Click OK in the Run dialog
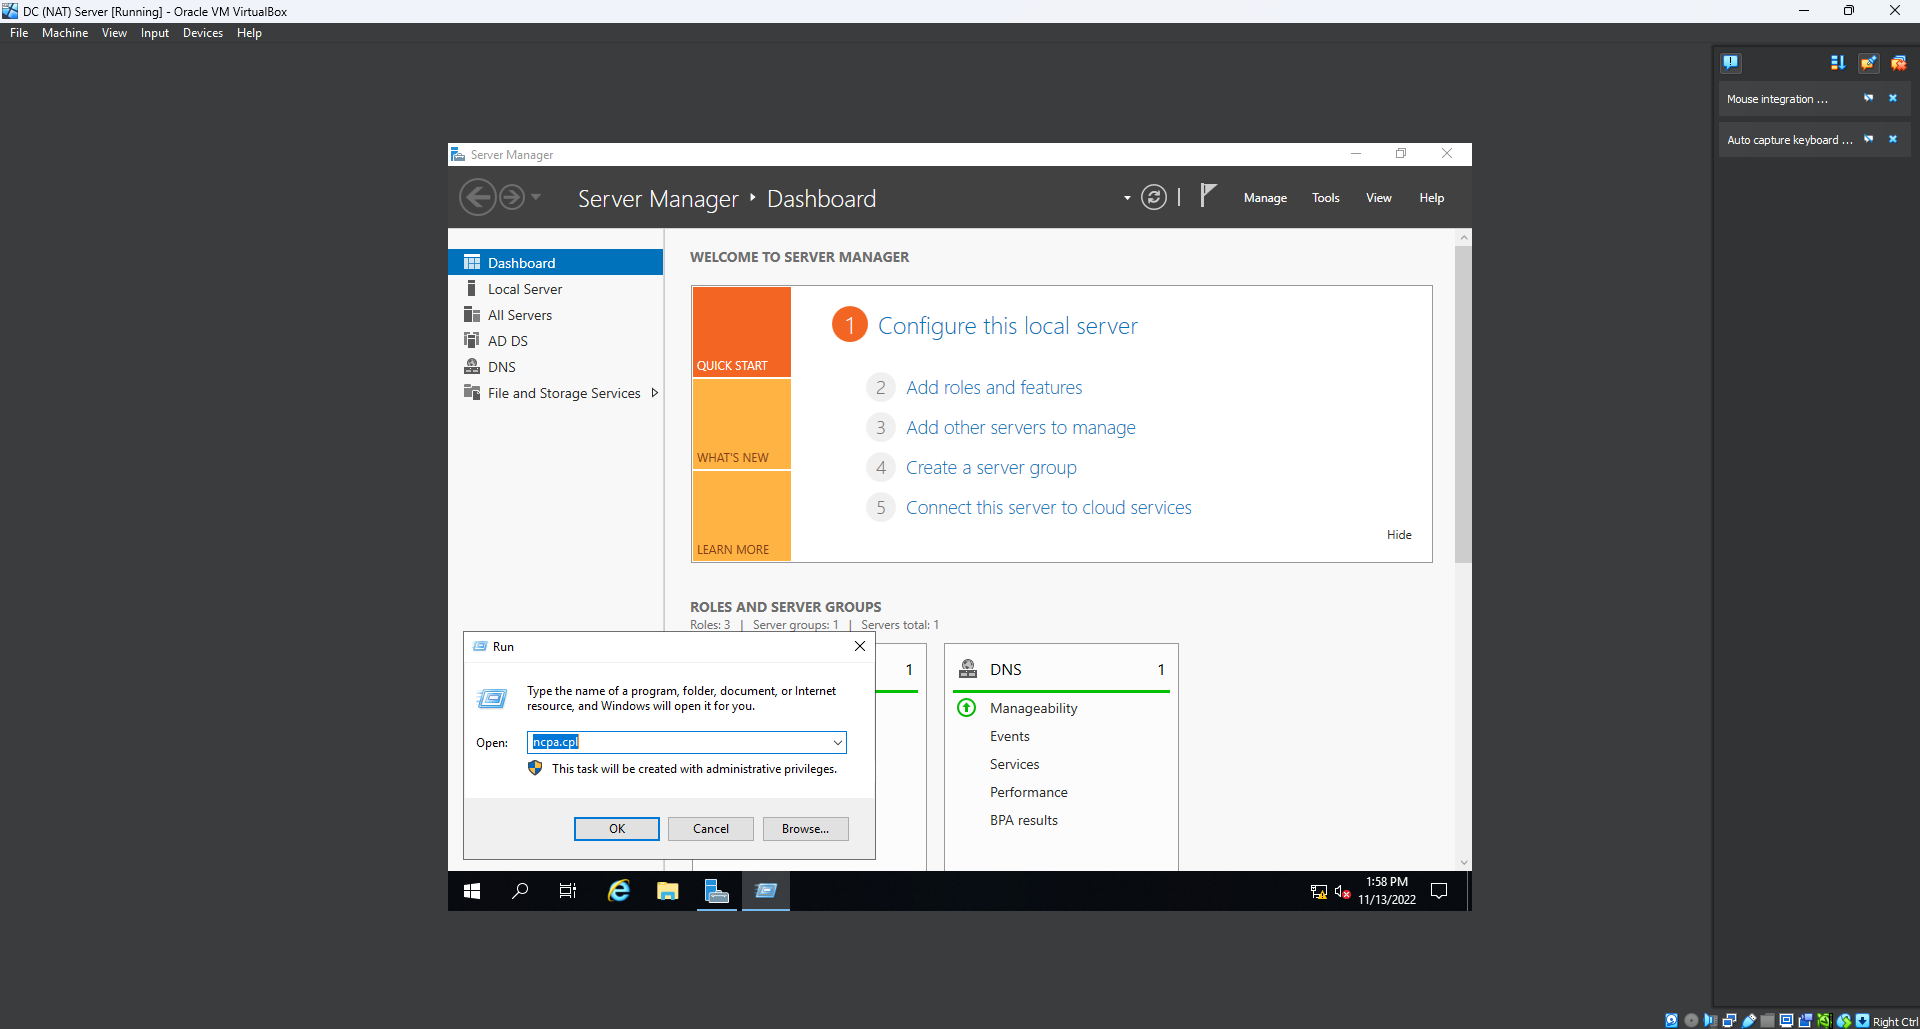1920x1029 pixels. (617, 829)
